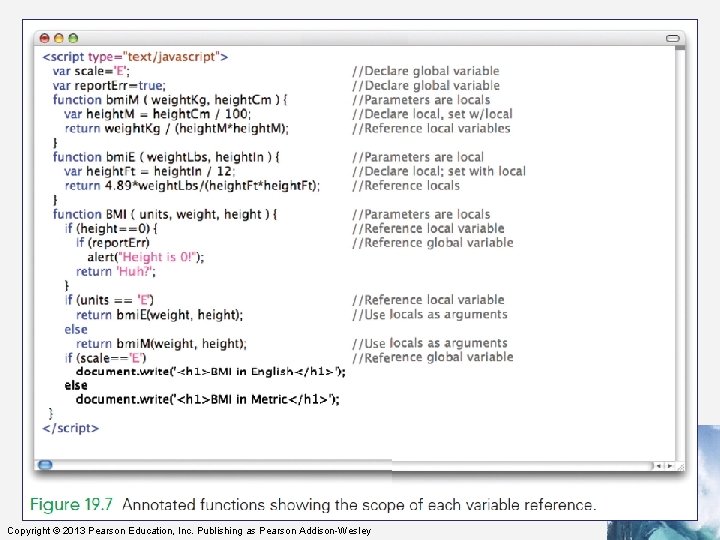
Task: Click the comment //Reference local variables
Action: point(431,129)
